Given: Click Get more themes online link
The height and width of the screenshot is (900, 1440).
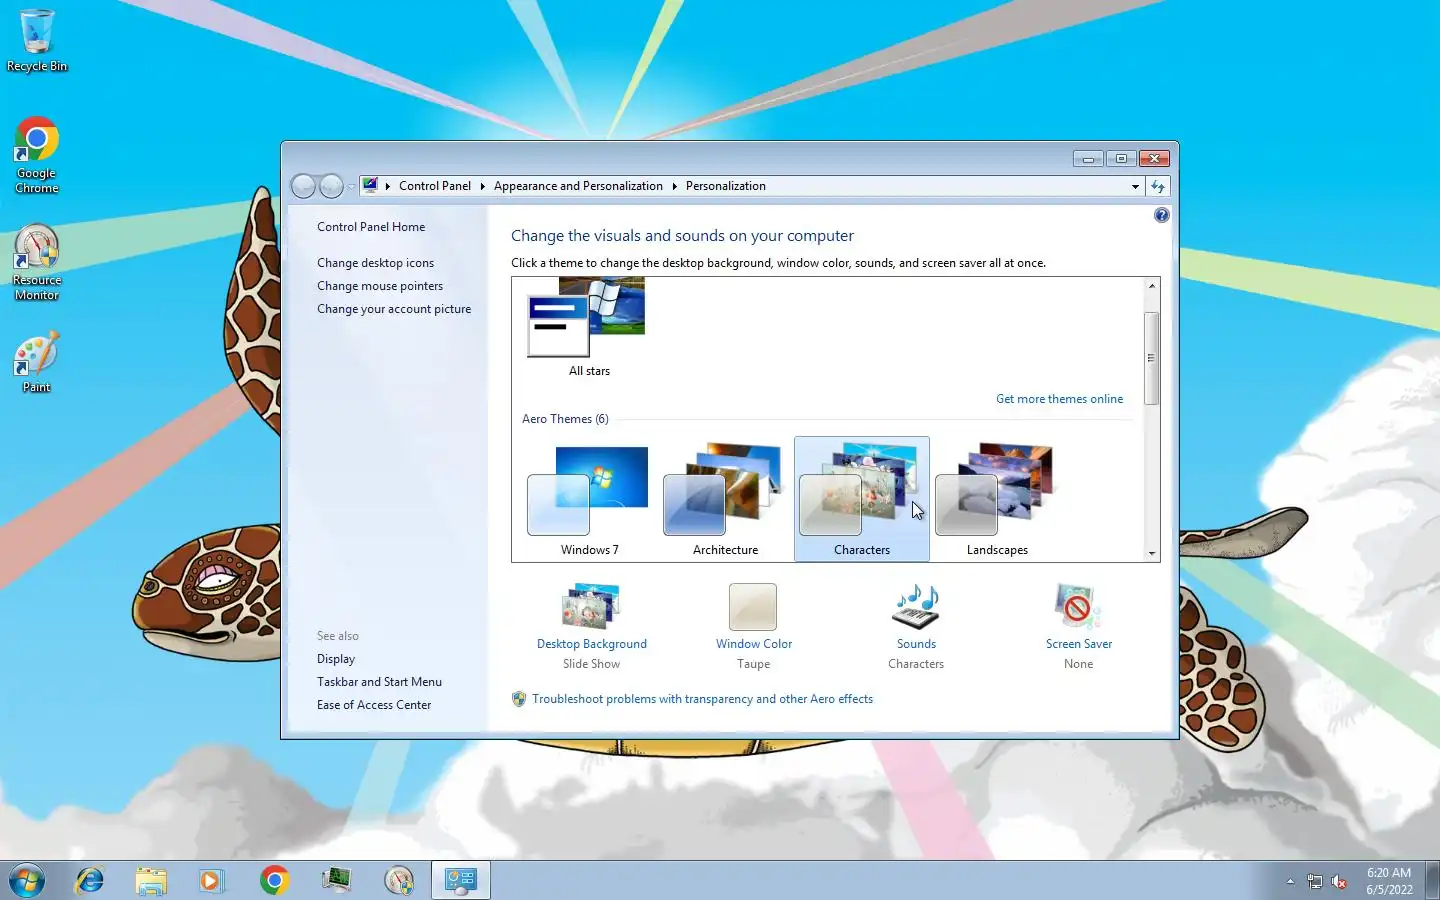Looking at the screenshot, I should point(1059,399).
